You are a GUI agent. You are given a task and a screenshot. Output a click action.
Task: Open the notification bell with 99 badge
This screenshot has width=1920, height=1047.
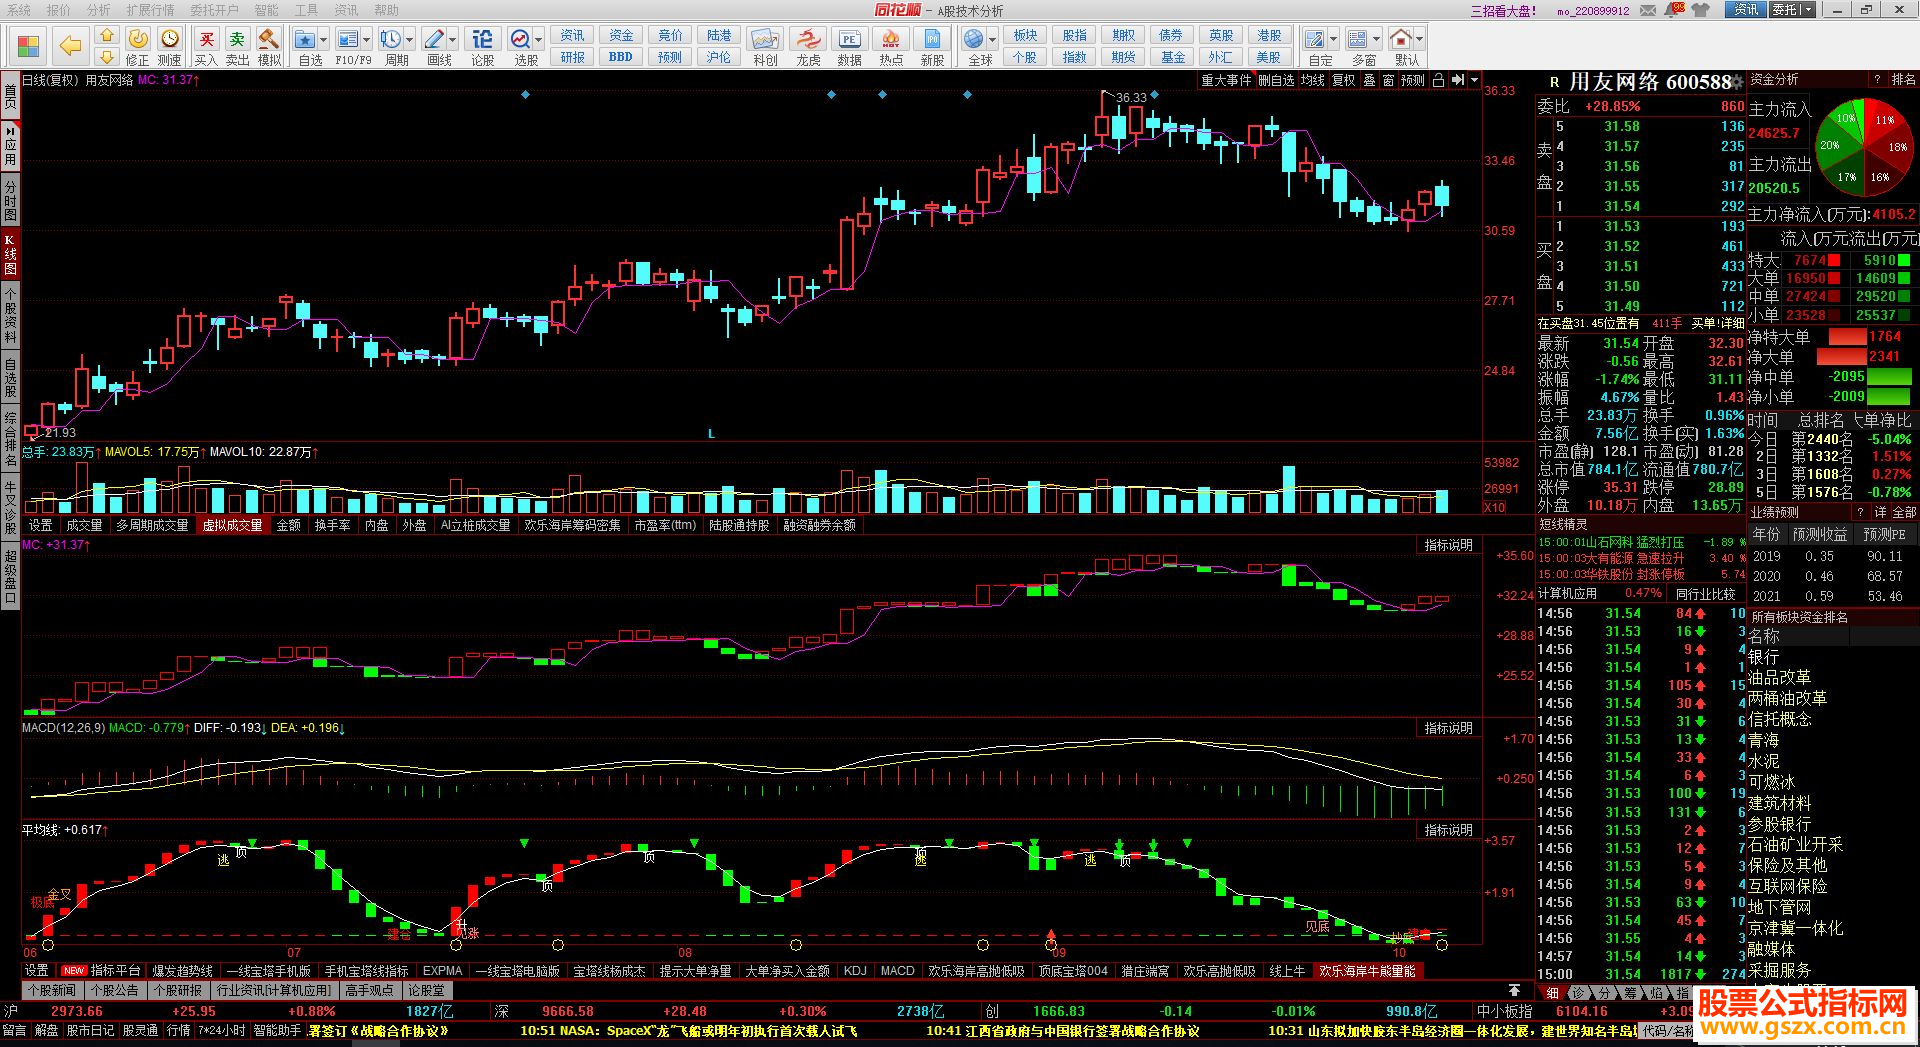pos(1674,10)
